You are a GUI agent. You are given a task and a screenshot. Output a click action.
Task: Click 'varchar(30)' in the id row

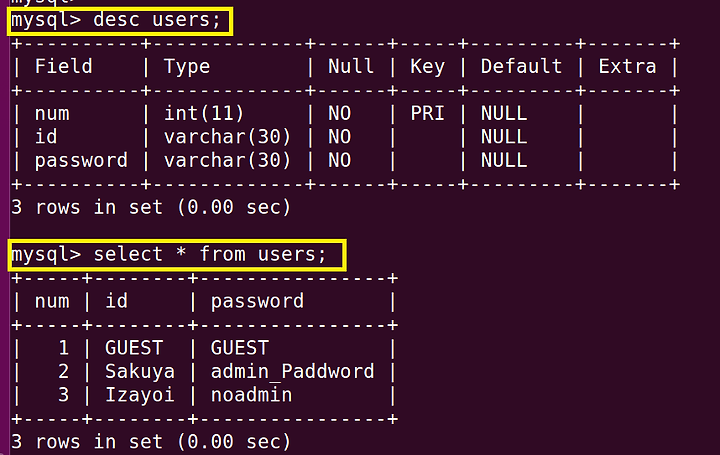(227, 137)
